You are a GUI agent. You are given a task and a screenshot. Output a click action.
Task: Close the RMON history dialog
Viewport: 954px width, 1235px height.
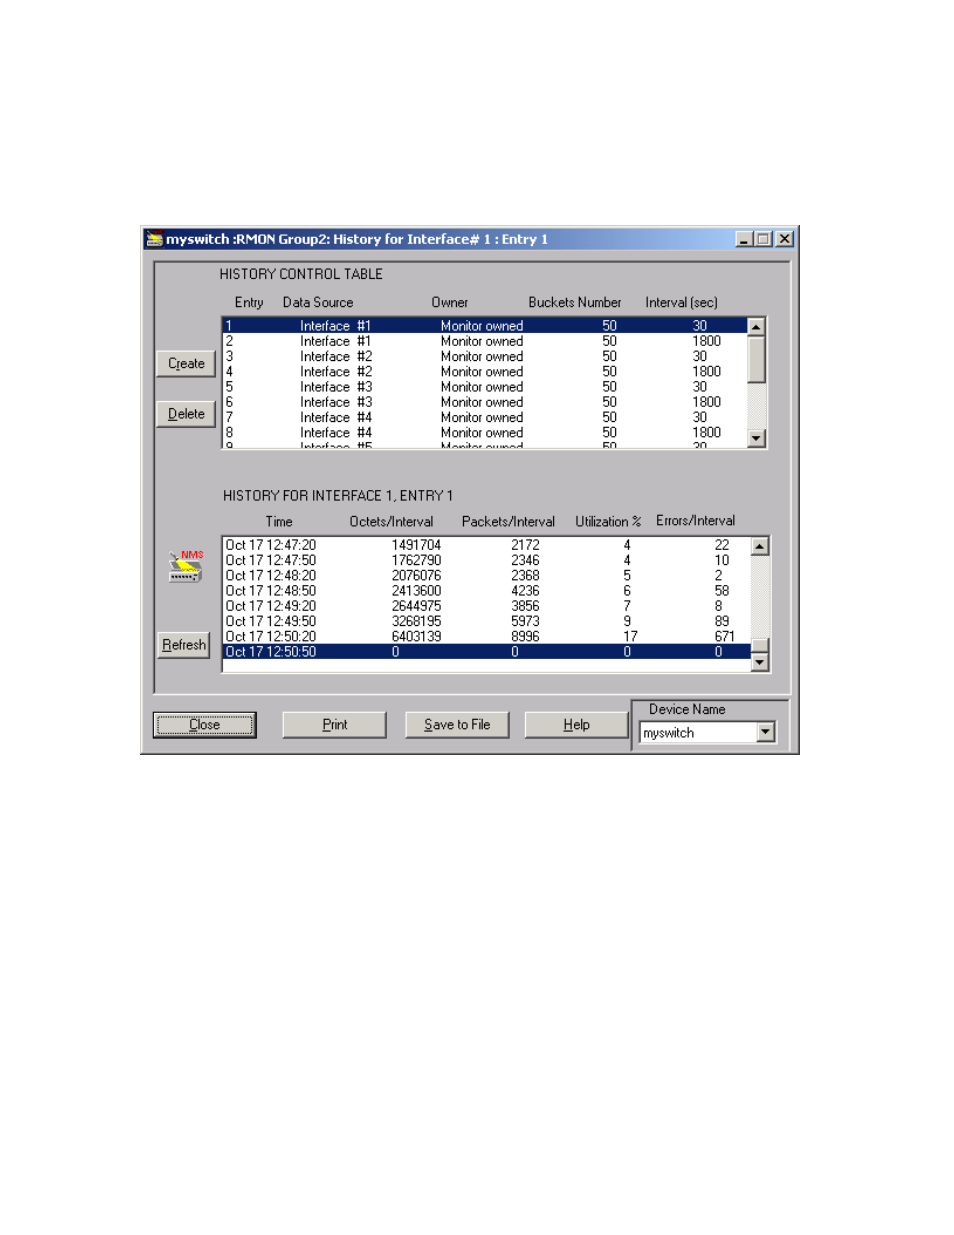pos(205,725)
